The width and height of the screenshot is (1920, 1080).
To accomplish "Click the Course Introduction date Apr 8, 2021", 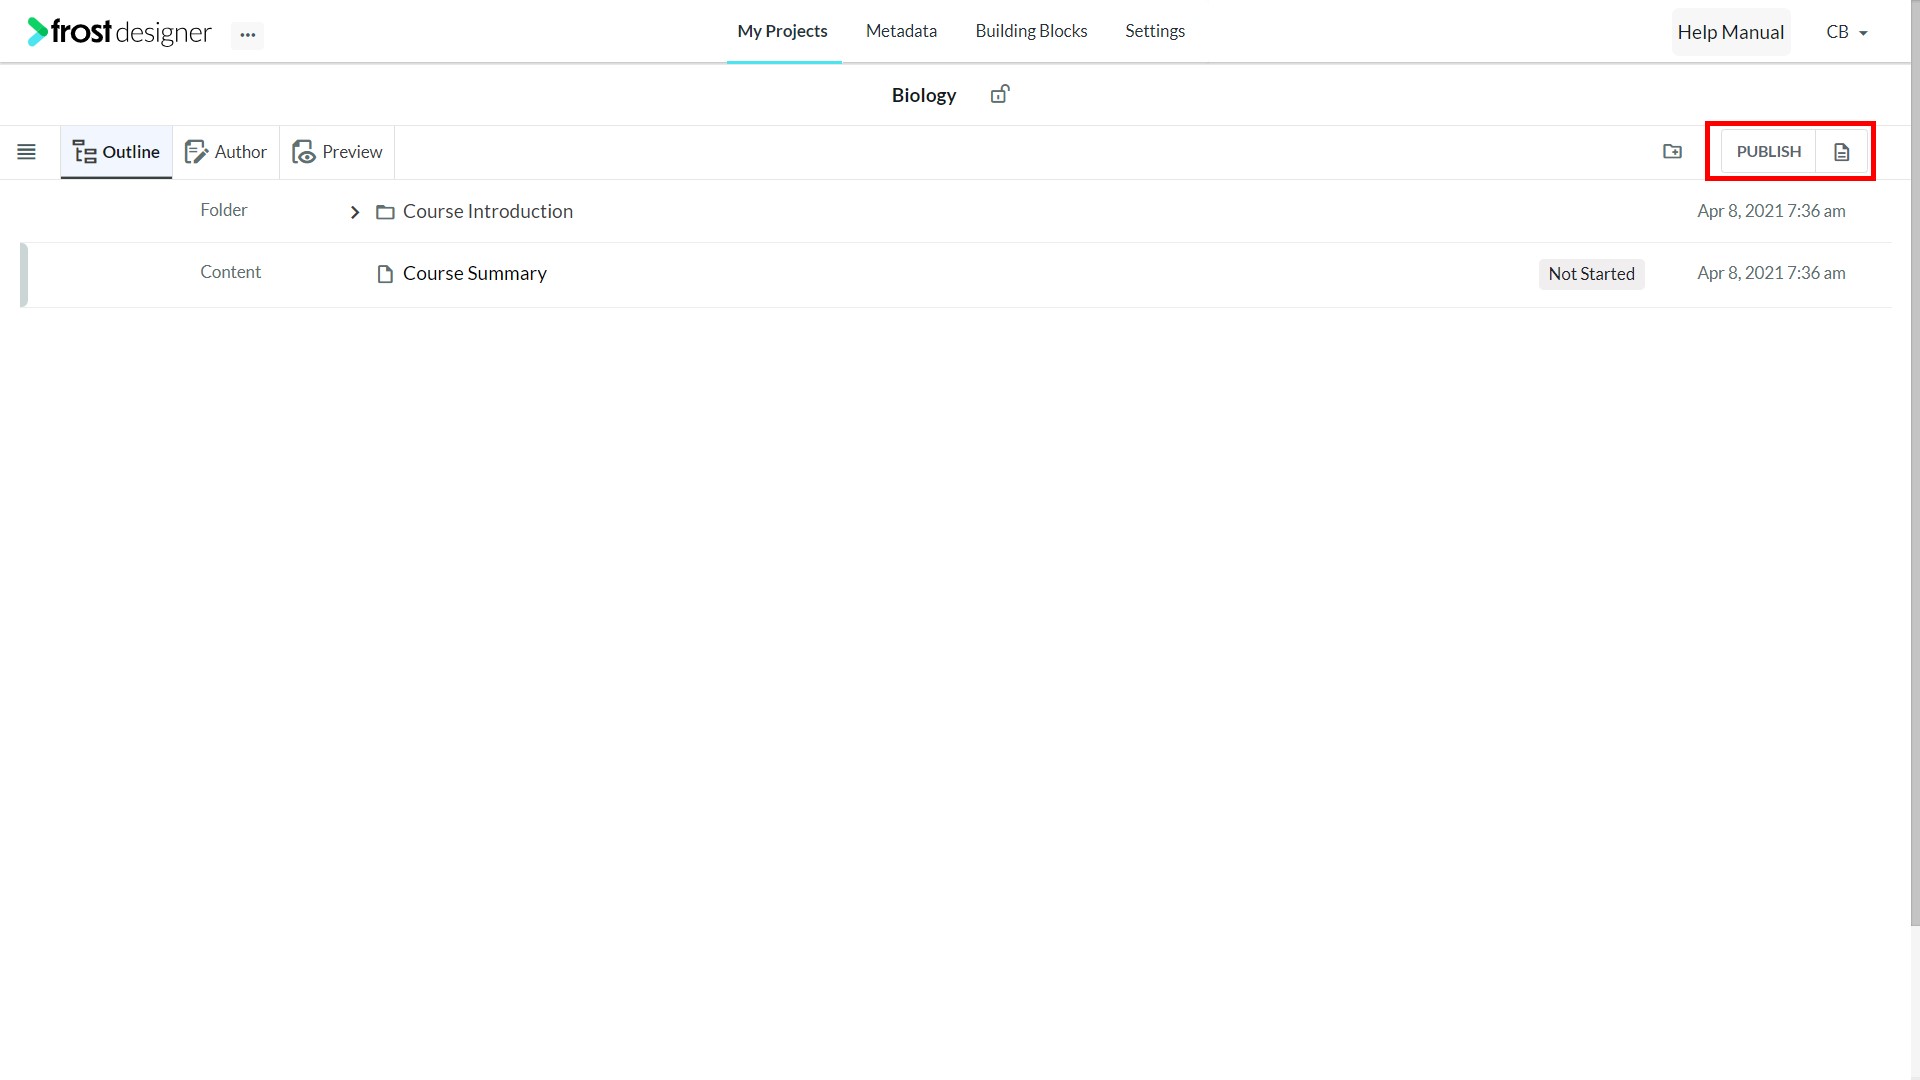I will (x=1771, y=211).
